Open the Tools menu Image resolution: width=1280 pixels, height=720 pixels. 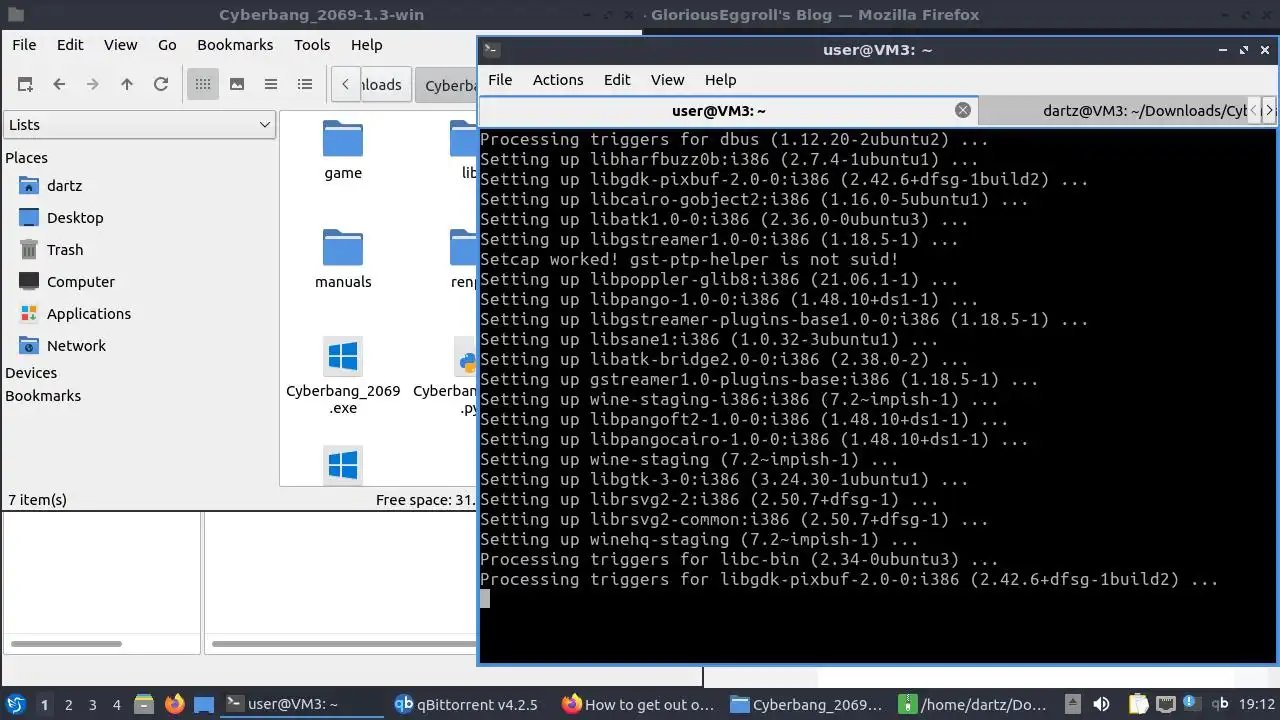click(312, 45)
